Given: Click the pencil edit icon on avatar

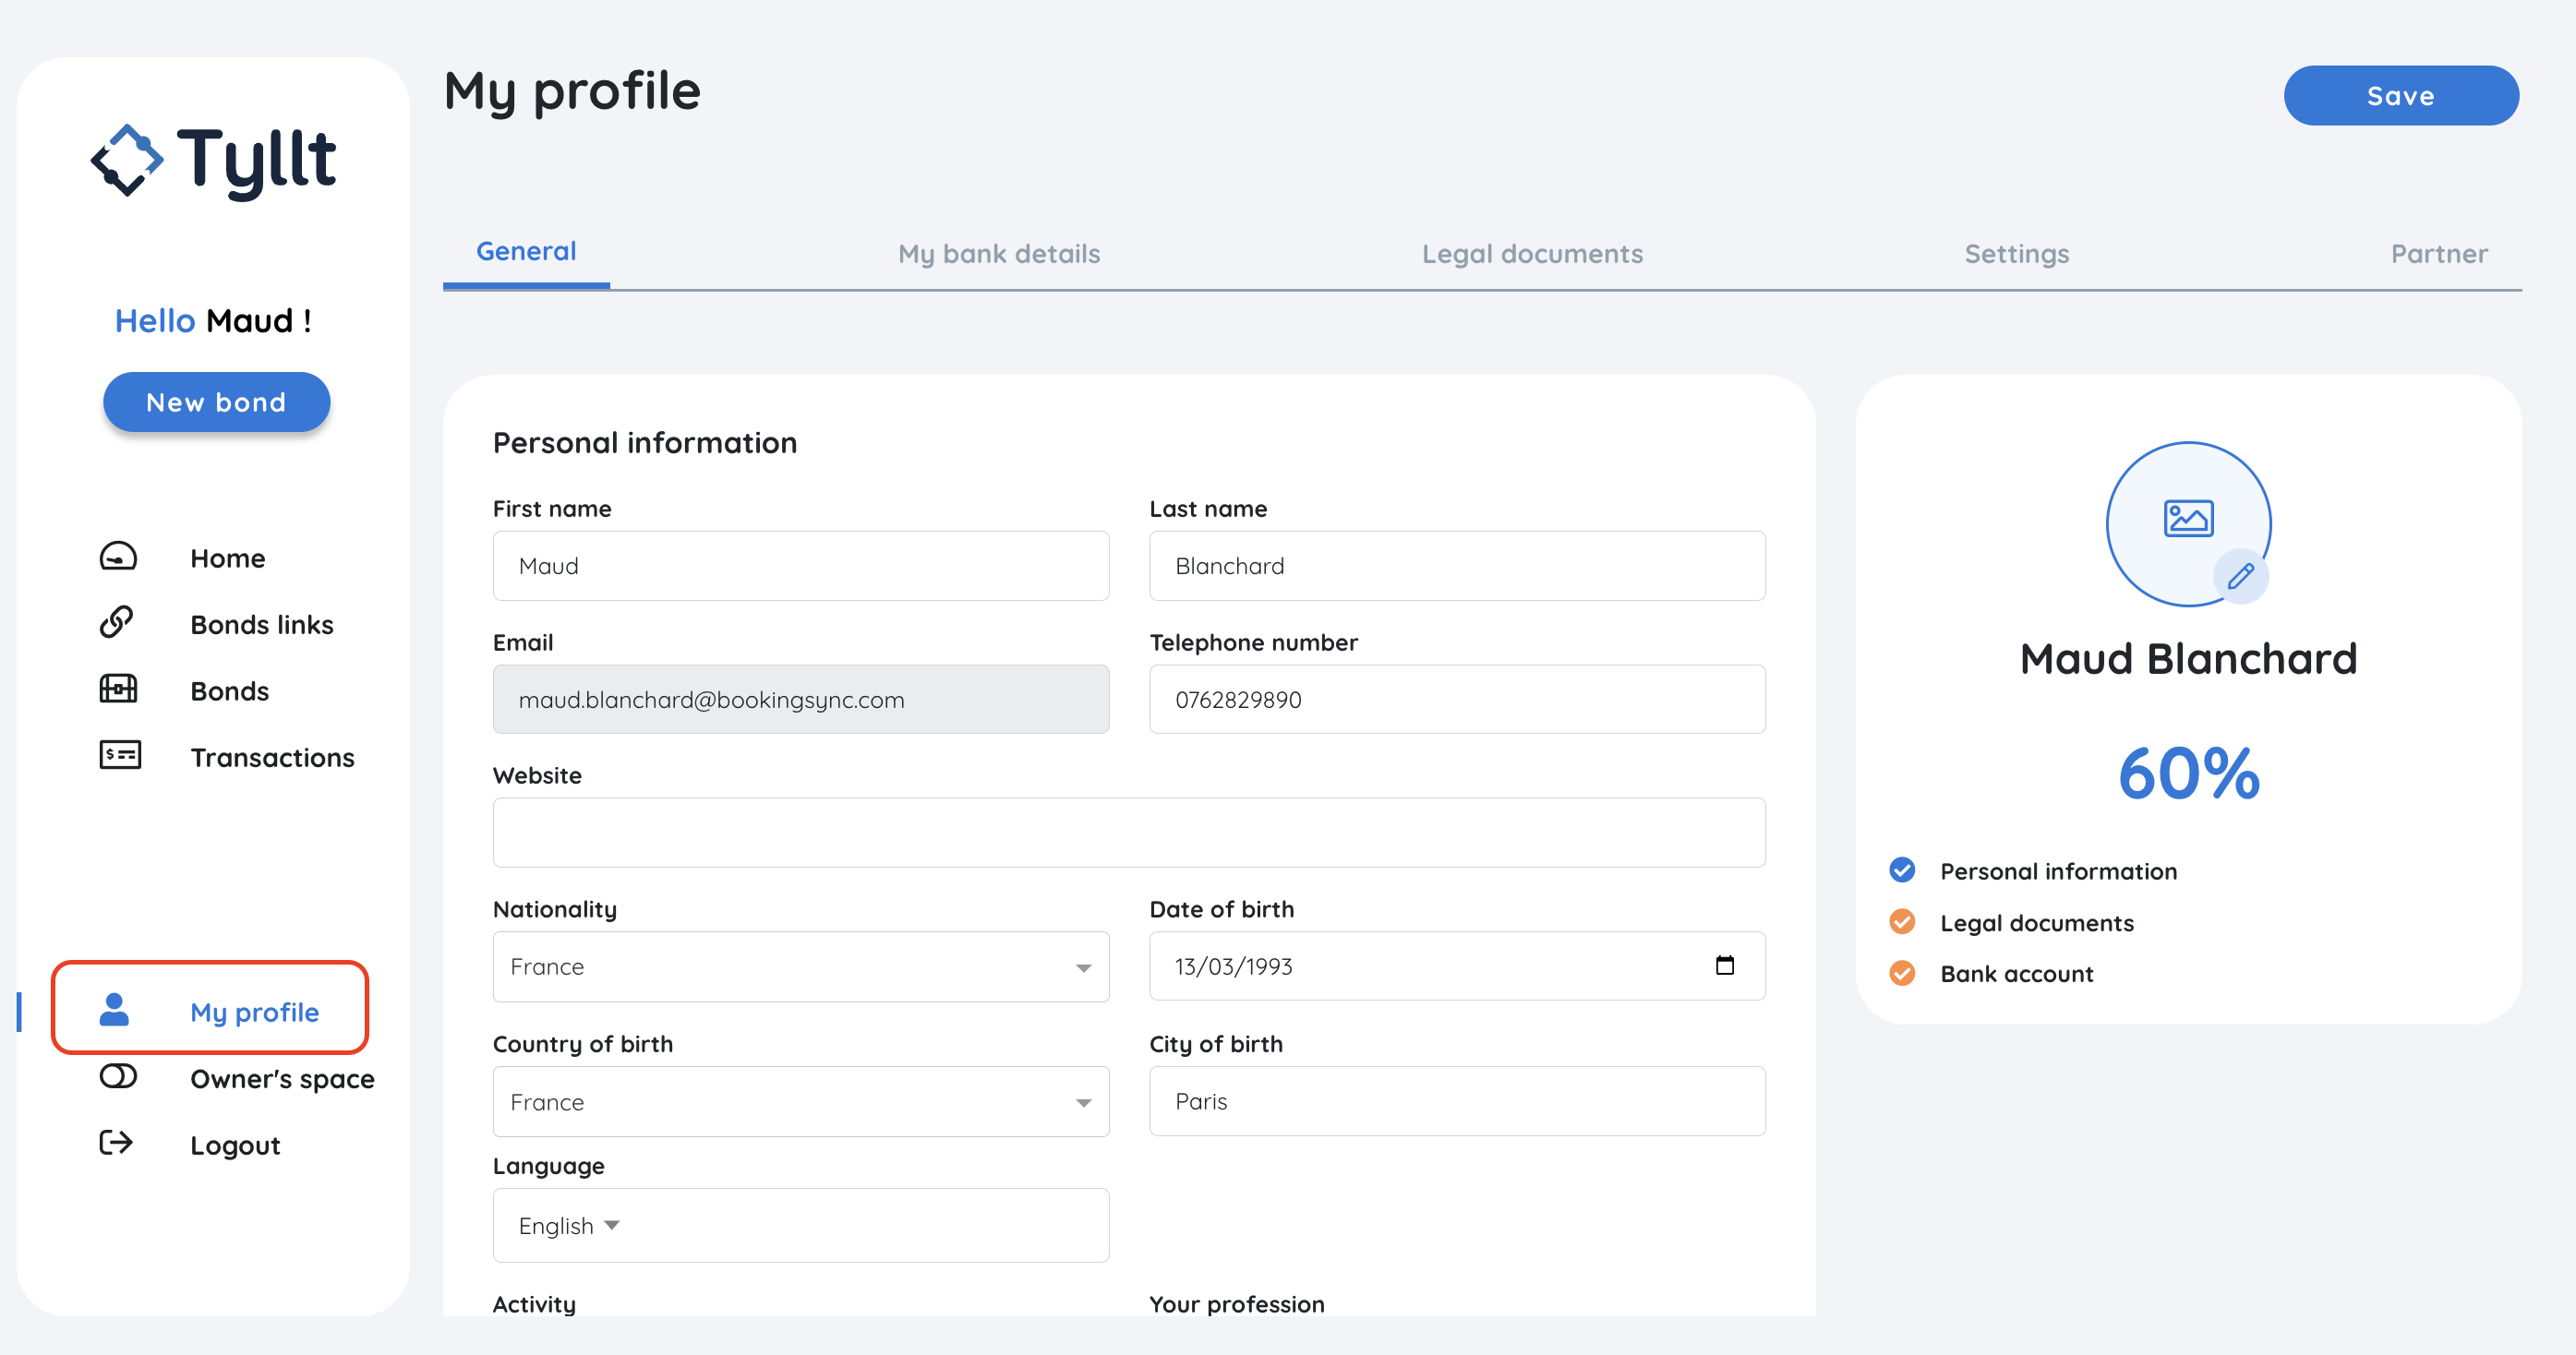Looking at the screenshot, I should pyautogui.click(x=2240, y=576).
